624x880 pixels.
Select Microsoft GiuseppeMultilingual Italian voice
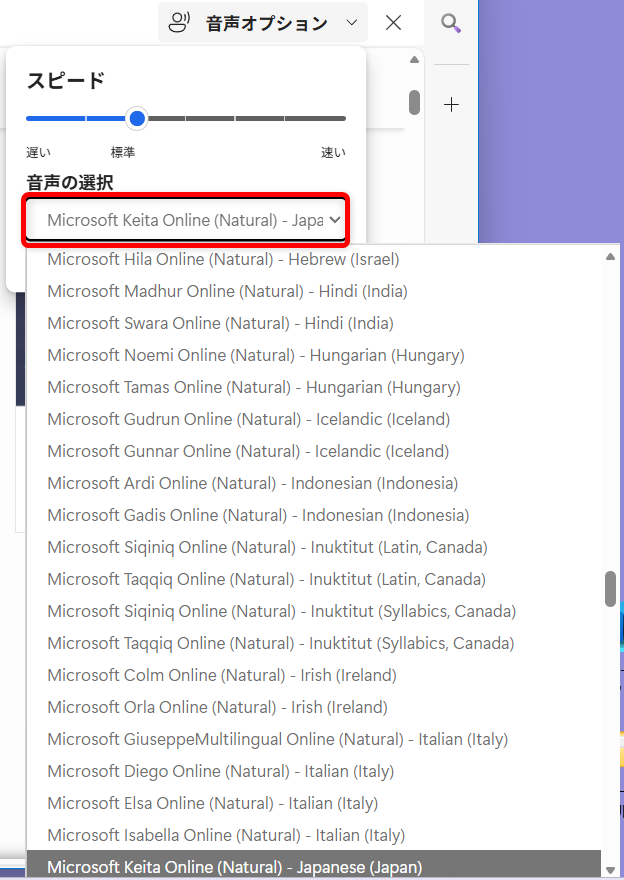pyautogui.click(x=313, y=739)
